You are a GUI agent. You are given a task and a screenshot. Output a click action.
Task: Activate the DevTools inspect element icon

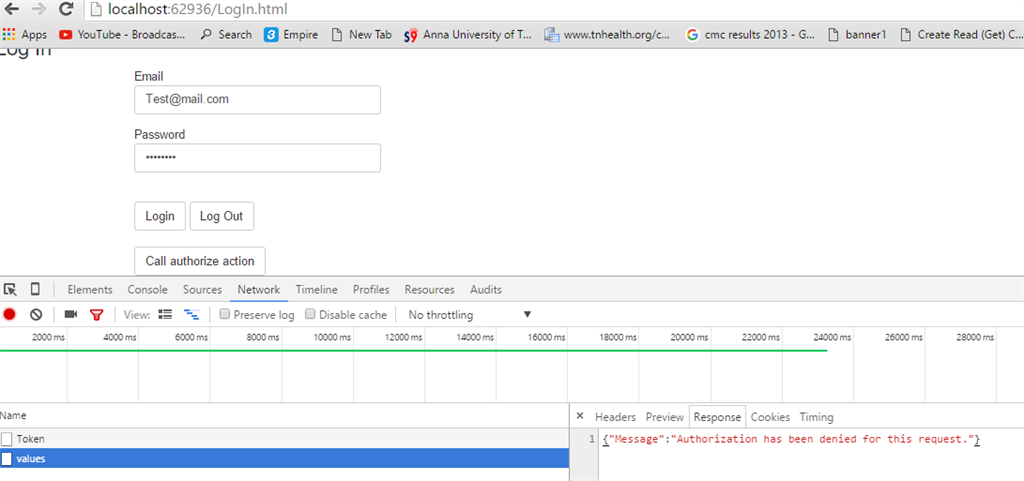[10, 290]
